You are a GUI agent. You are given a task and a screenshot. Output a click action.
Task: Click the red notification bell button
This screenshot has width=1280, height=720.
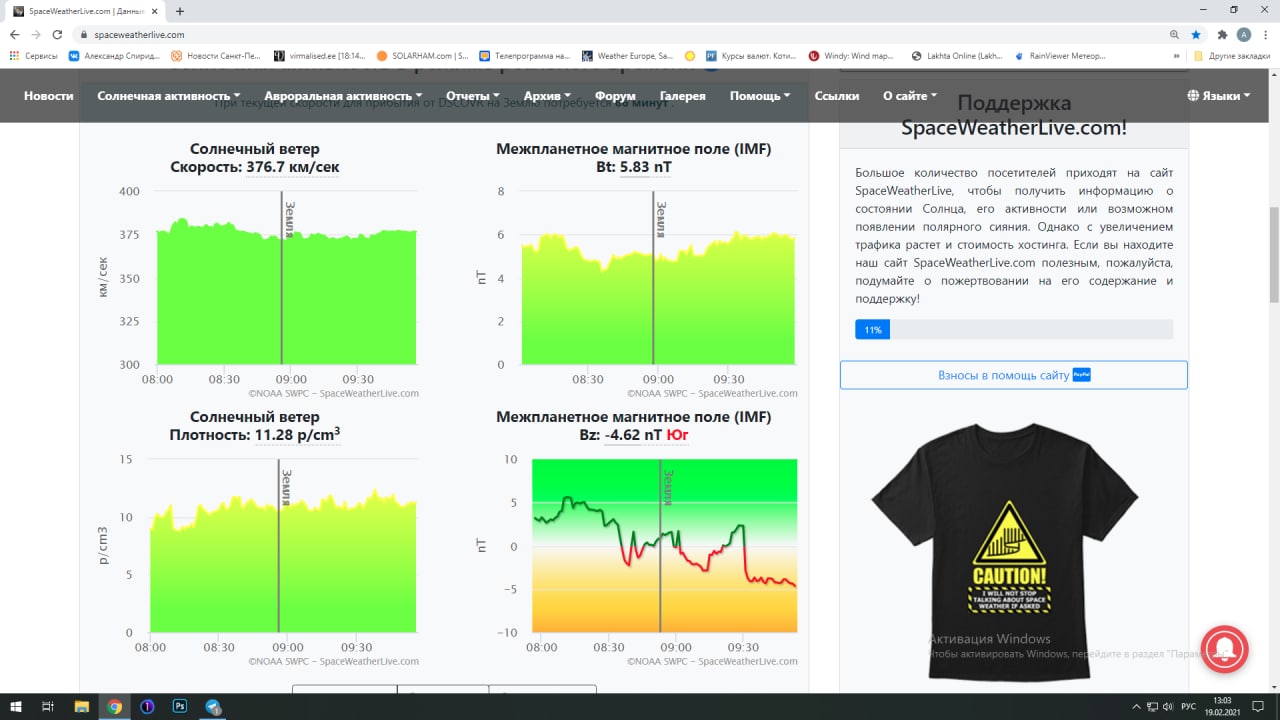1225,651
